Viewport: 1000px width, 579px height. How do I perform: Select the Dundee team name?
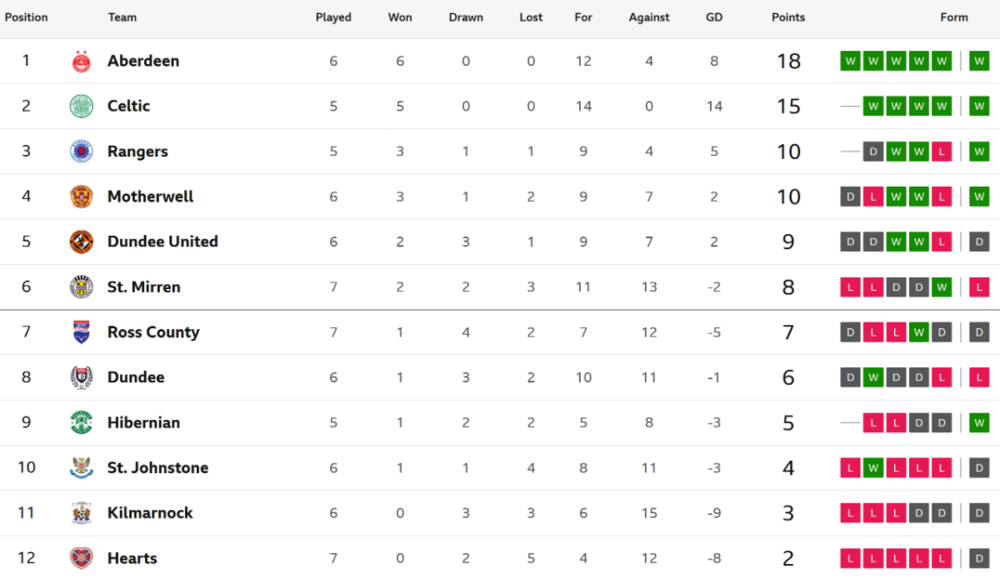coord(136,377)
